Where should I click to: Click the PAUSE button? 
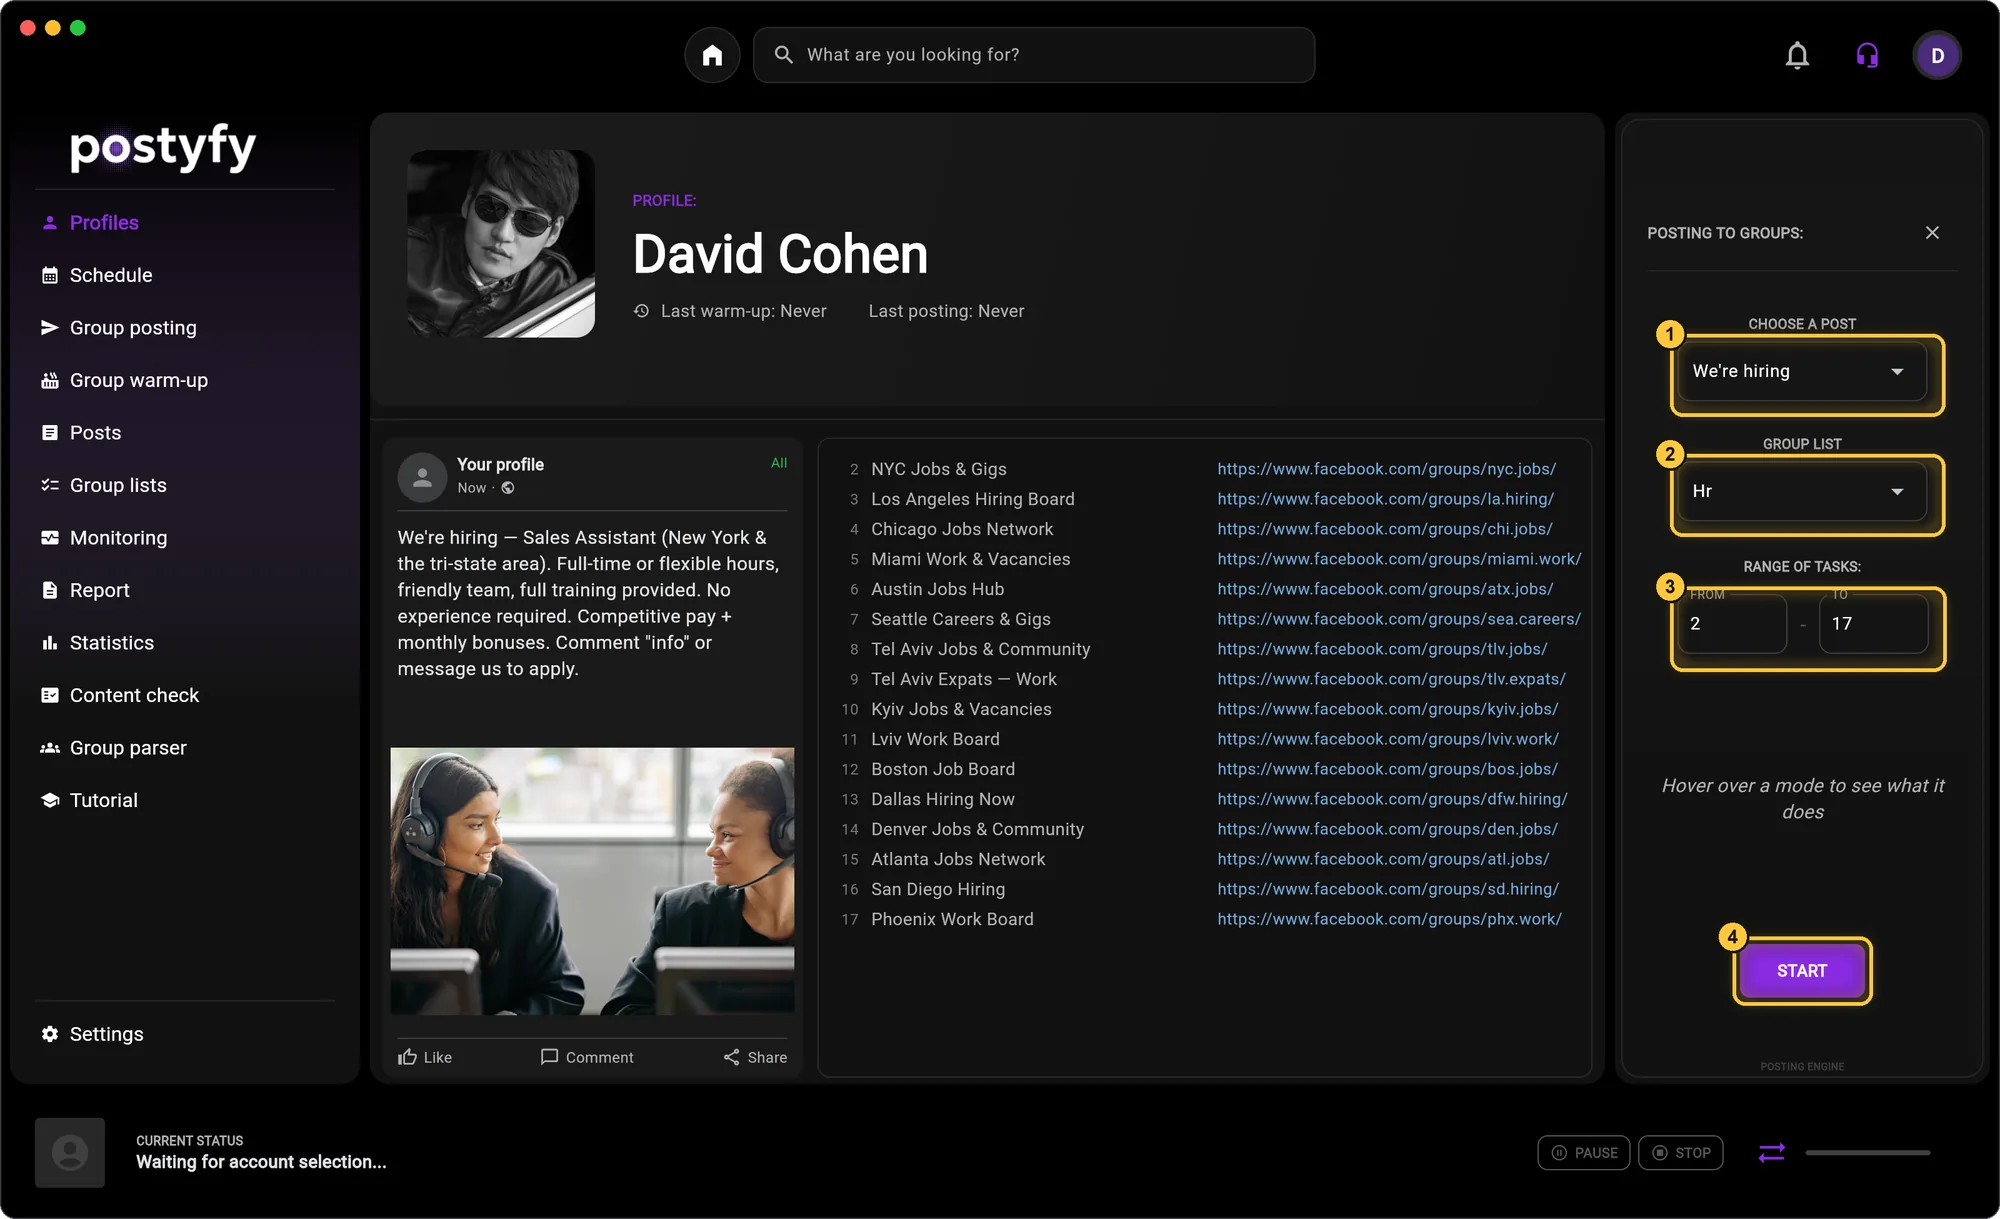coord(1584,1153)
